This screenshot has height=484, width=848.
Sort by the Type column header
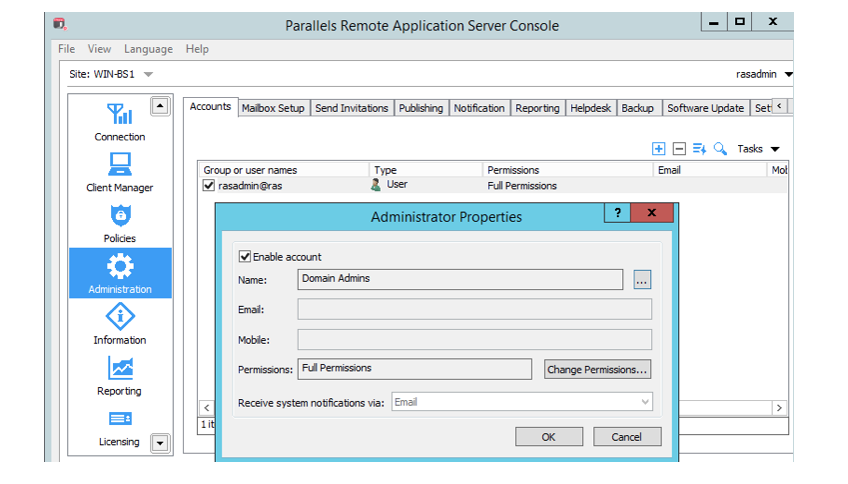(426, 170)
